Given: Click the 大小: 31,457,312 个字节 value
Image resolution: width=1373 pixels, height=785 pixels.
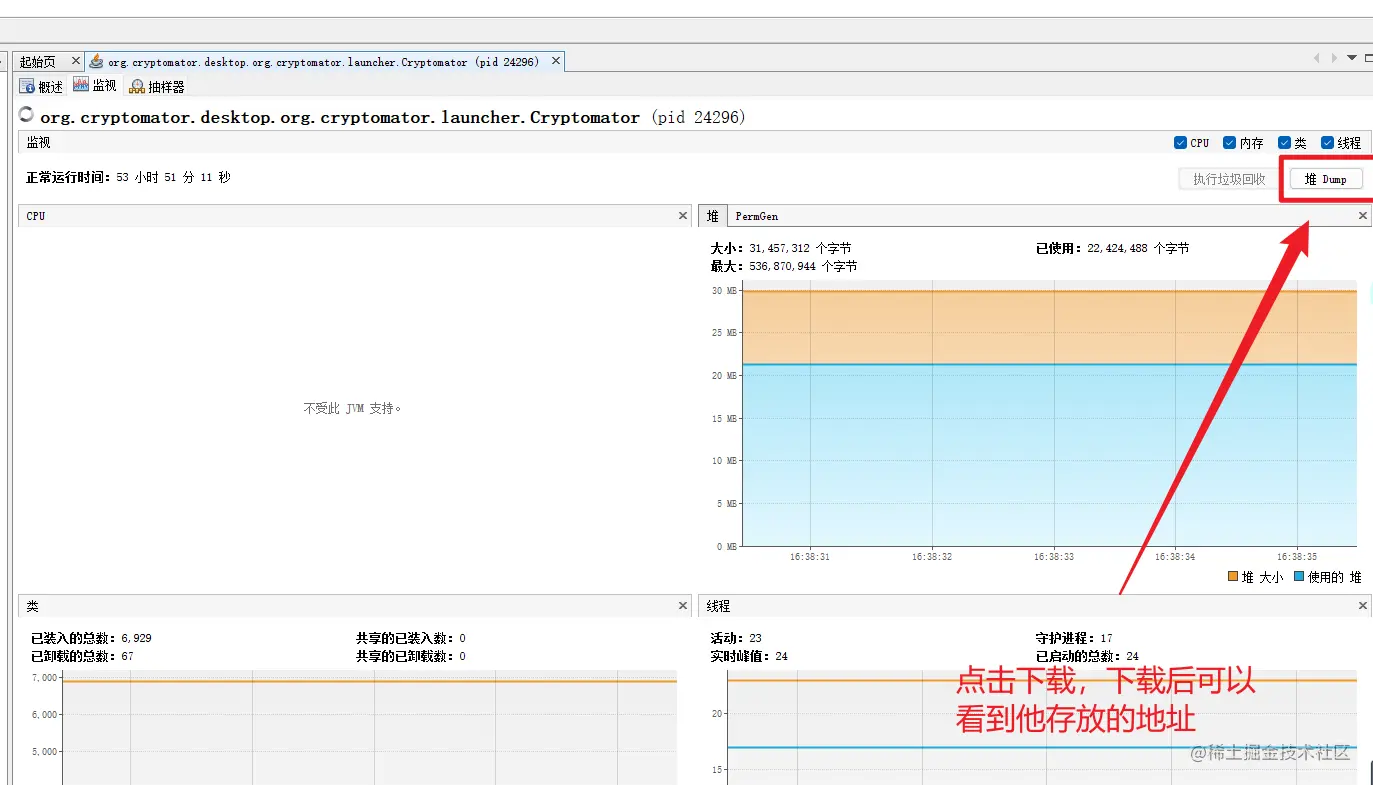Looking at the screenshot, I should (781, 248).
